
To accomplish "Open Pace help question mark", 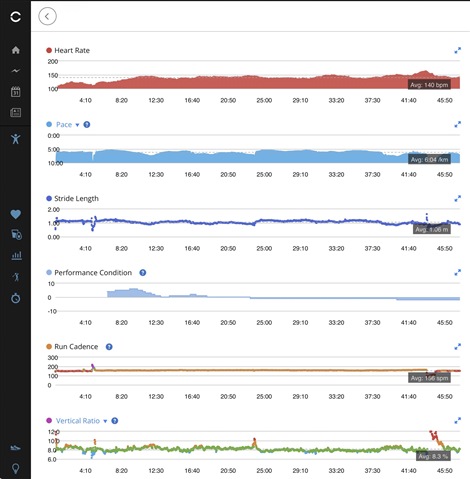I will [x=87, y=125].
